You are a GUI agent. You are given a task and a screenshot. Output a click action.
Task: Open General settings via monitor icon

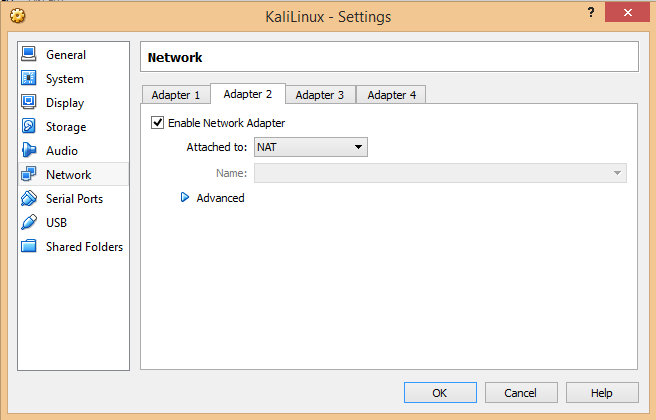click(x=28, y=54)
